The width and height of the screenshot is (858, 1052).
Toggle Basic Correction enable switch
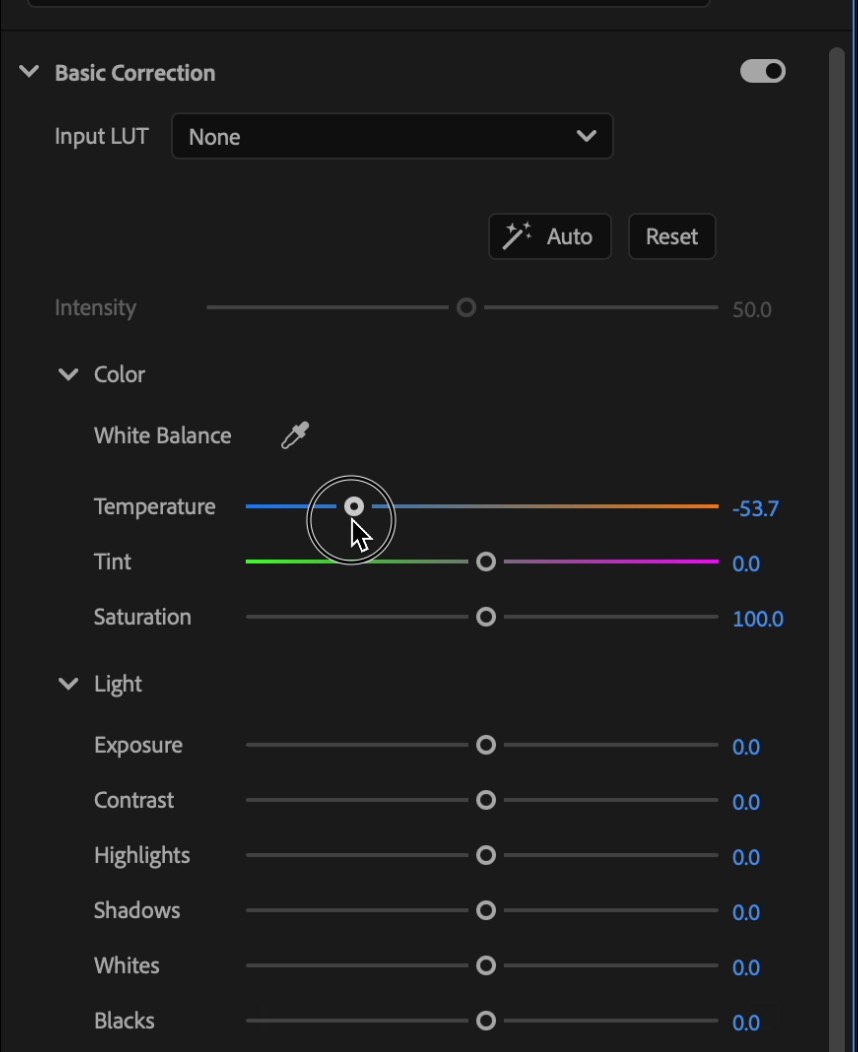coord(763,71)
